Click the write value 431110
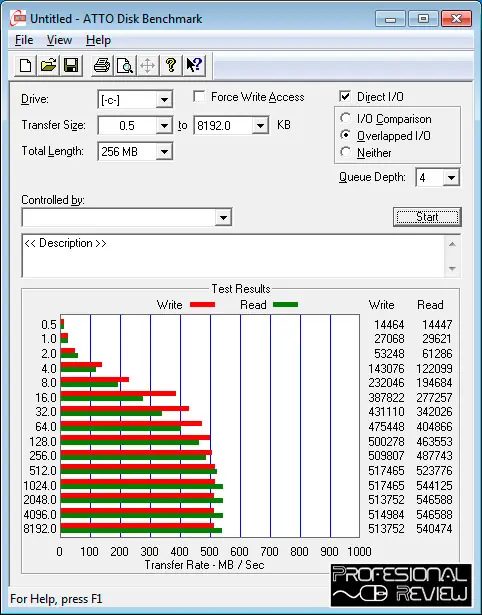Screen dimensions: 482x615 click(386, 411)
